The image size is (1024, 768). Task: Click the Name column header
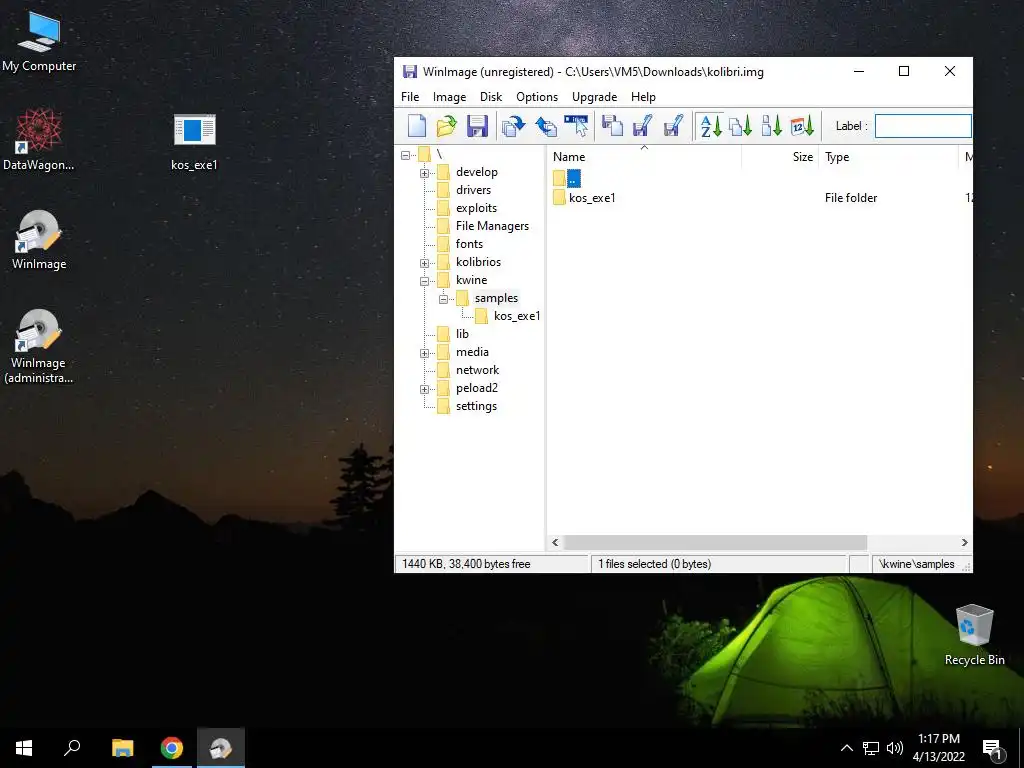point(644,157)
